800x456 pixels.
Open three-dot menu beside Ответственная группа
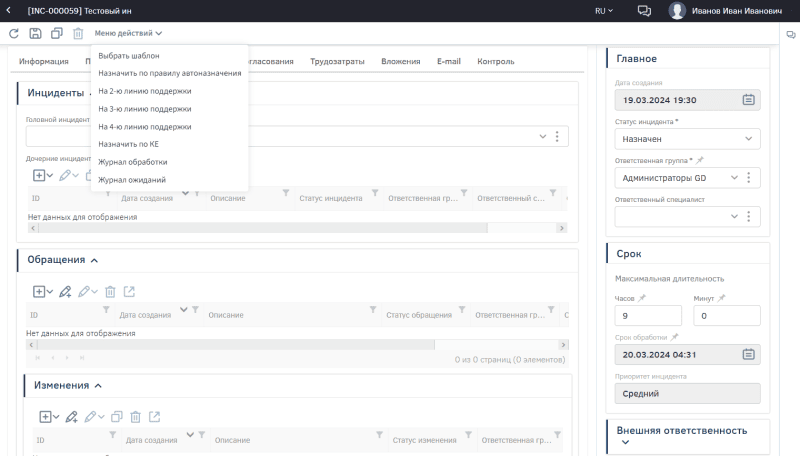coord(748,177)
